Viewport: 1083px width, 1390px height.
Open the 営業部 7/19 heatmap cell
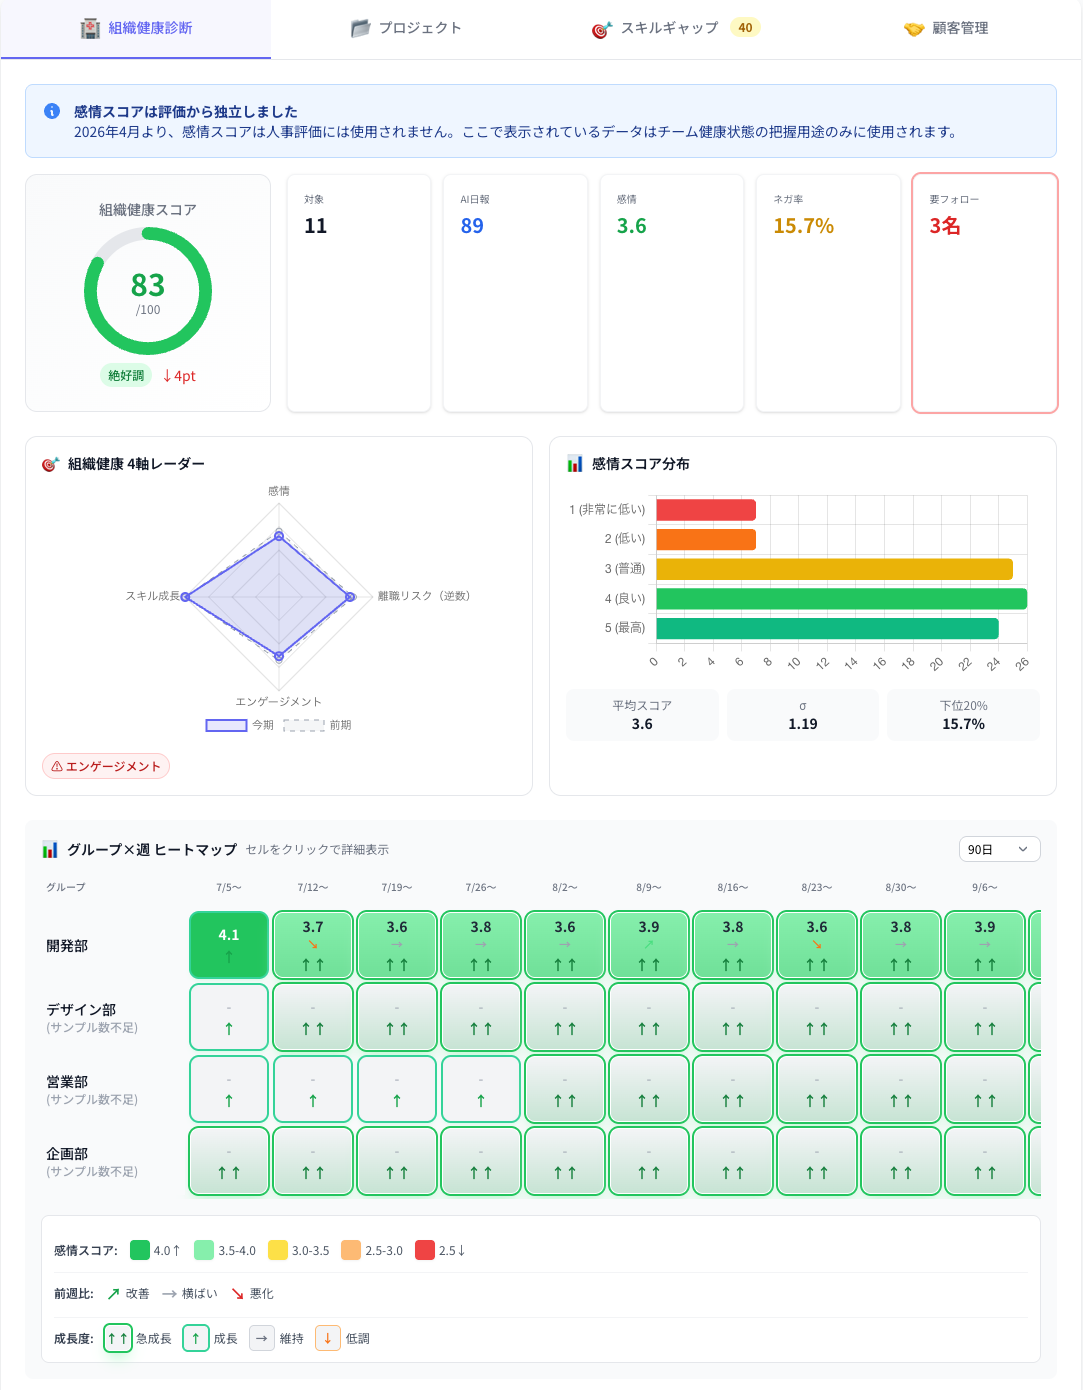pyautogui.click(x=397, y=1089)
